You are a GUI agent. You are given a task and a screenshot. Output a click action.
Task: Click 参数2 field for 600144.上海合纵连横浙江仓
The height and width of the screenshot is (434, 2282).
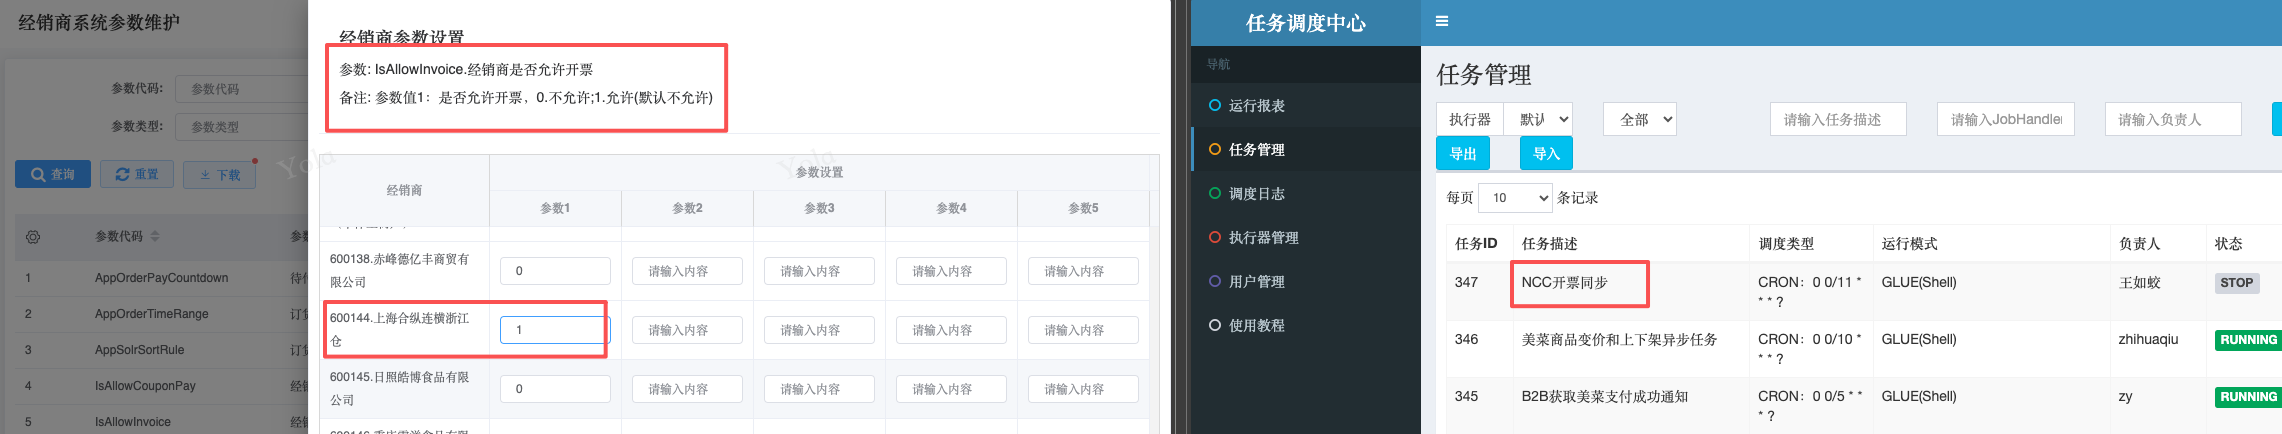(x=687, y=330)
